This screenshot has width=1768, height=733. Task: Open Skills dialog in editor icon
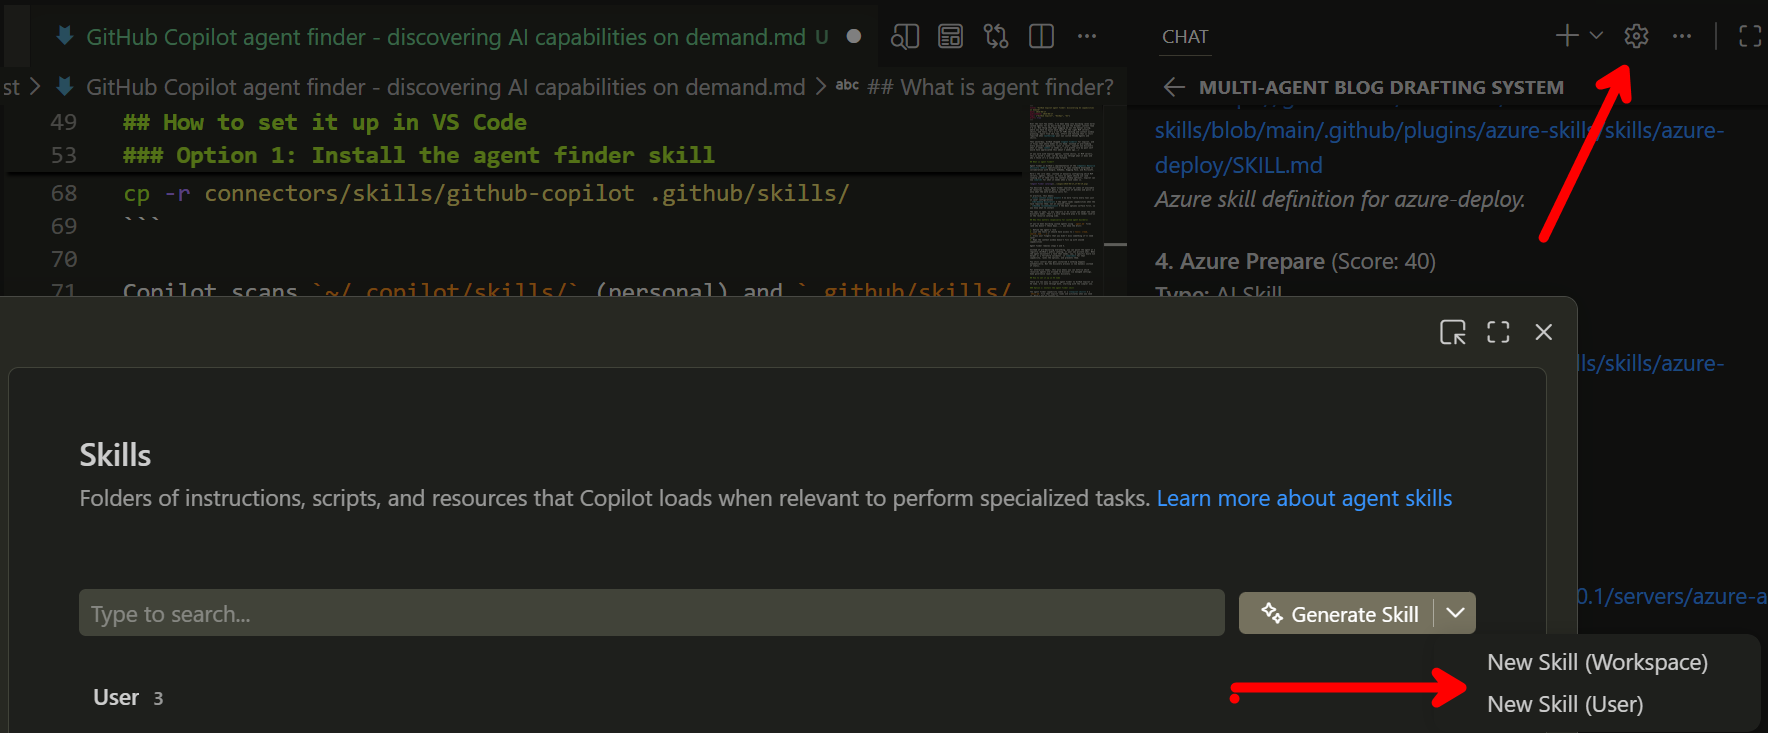1453,332
